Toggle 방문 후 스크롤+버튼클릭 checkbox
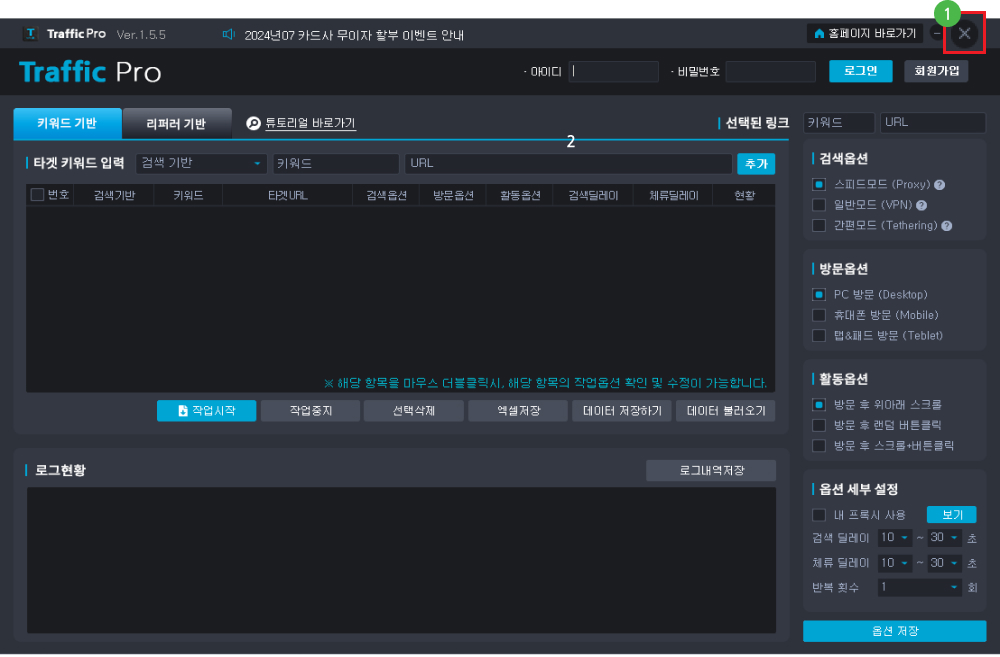The width and height of the screenshot is (1000, 657). pyautogui.click(x=819, y=446)
